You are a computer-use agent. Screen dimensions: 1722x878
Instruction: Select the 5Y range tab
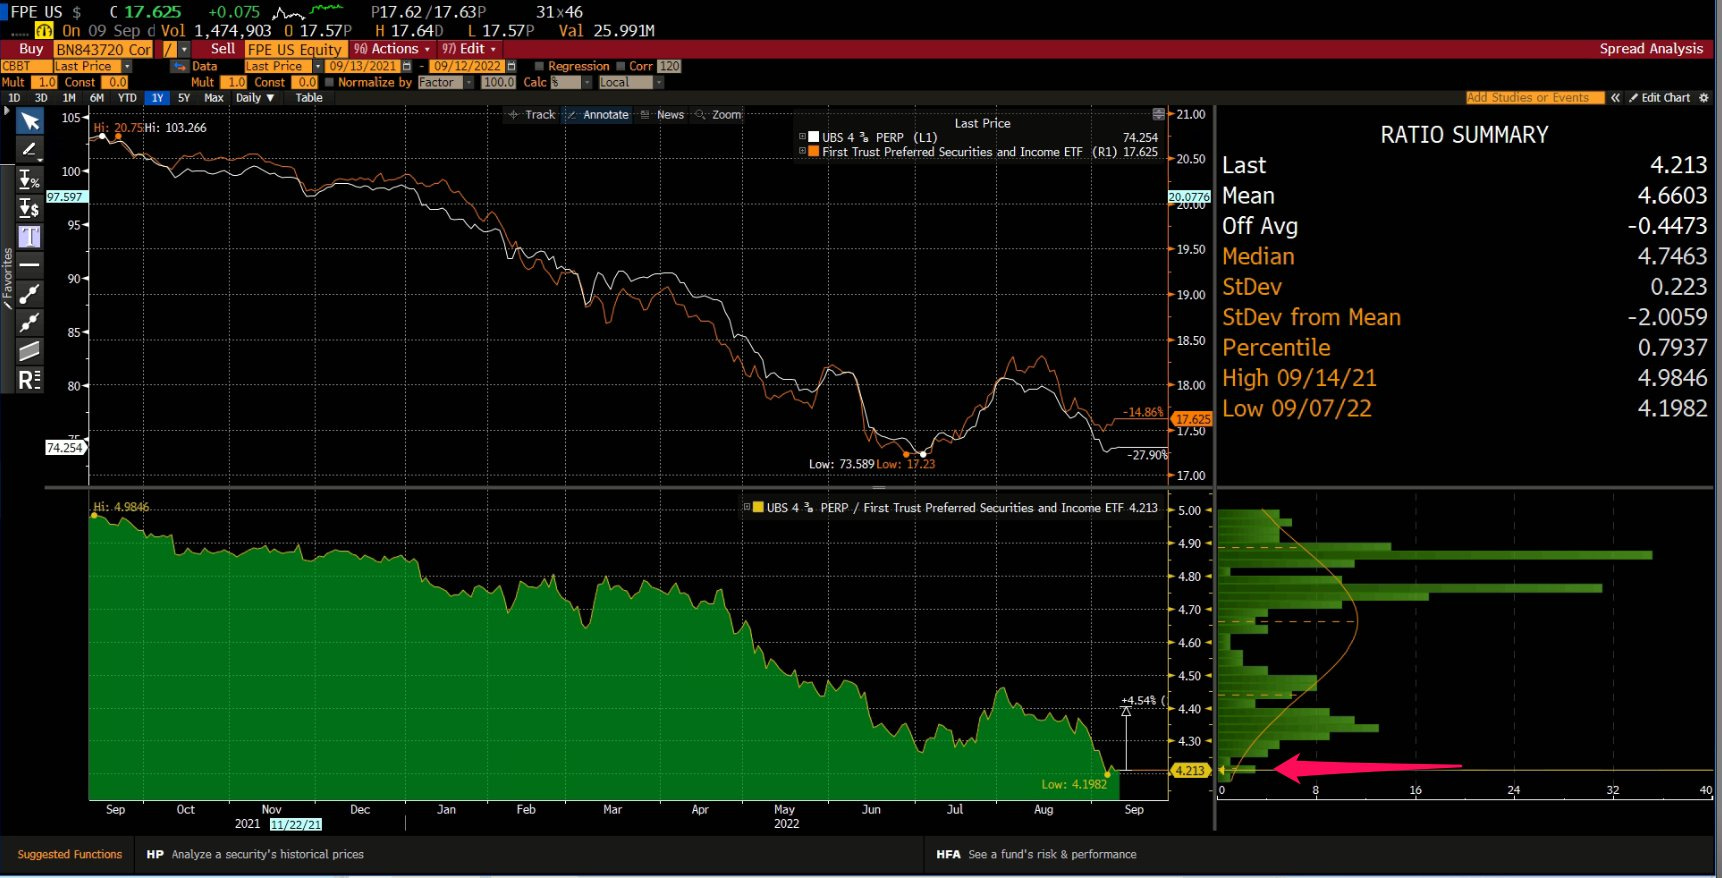pos(184,98)
